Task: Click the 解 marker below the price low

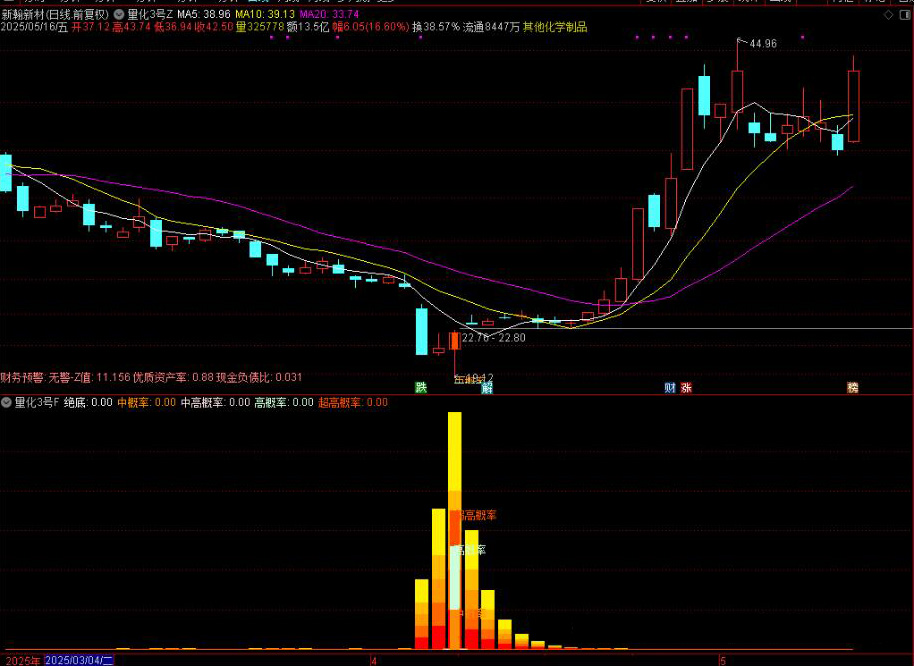Action: (x=487, y=389)
